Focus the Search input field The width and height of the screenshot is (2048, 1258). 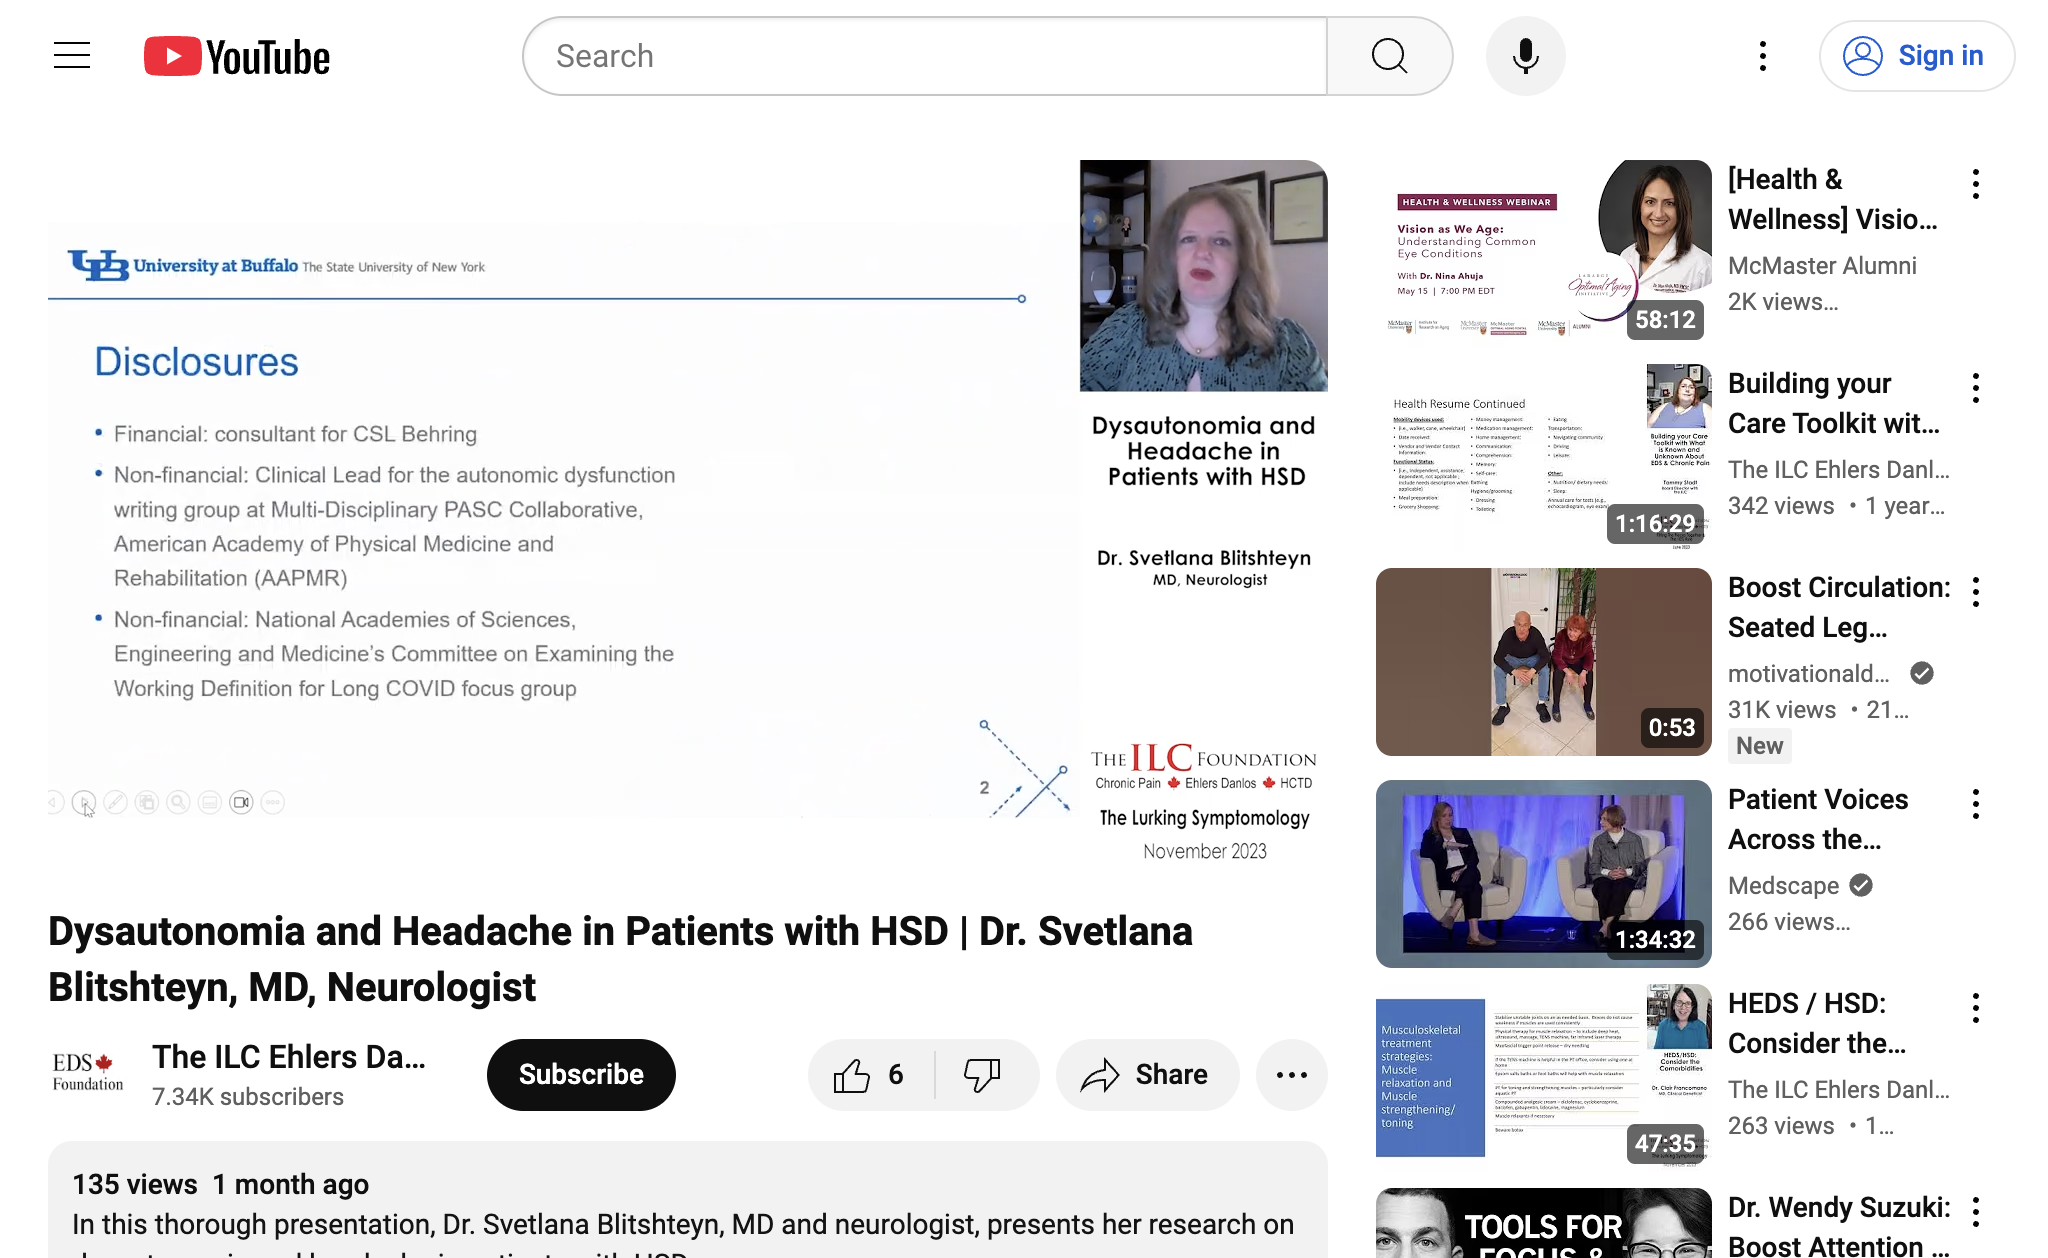(925, 56)
